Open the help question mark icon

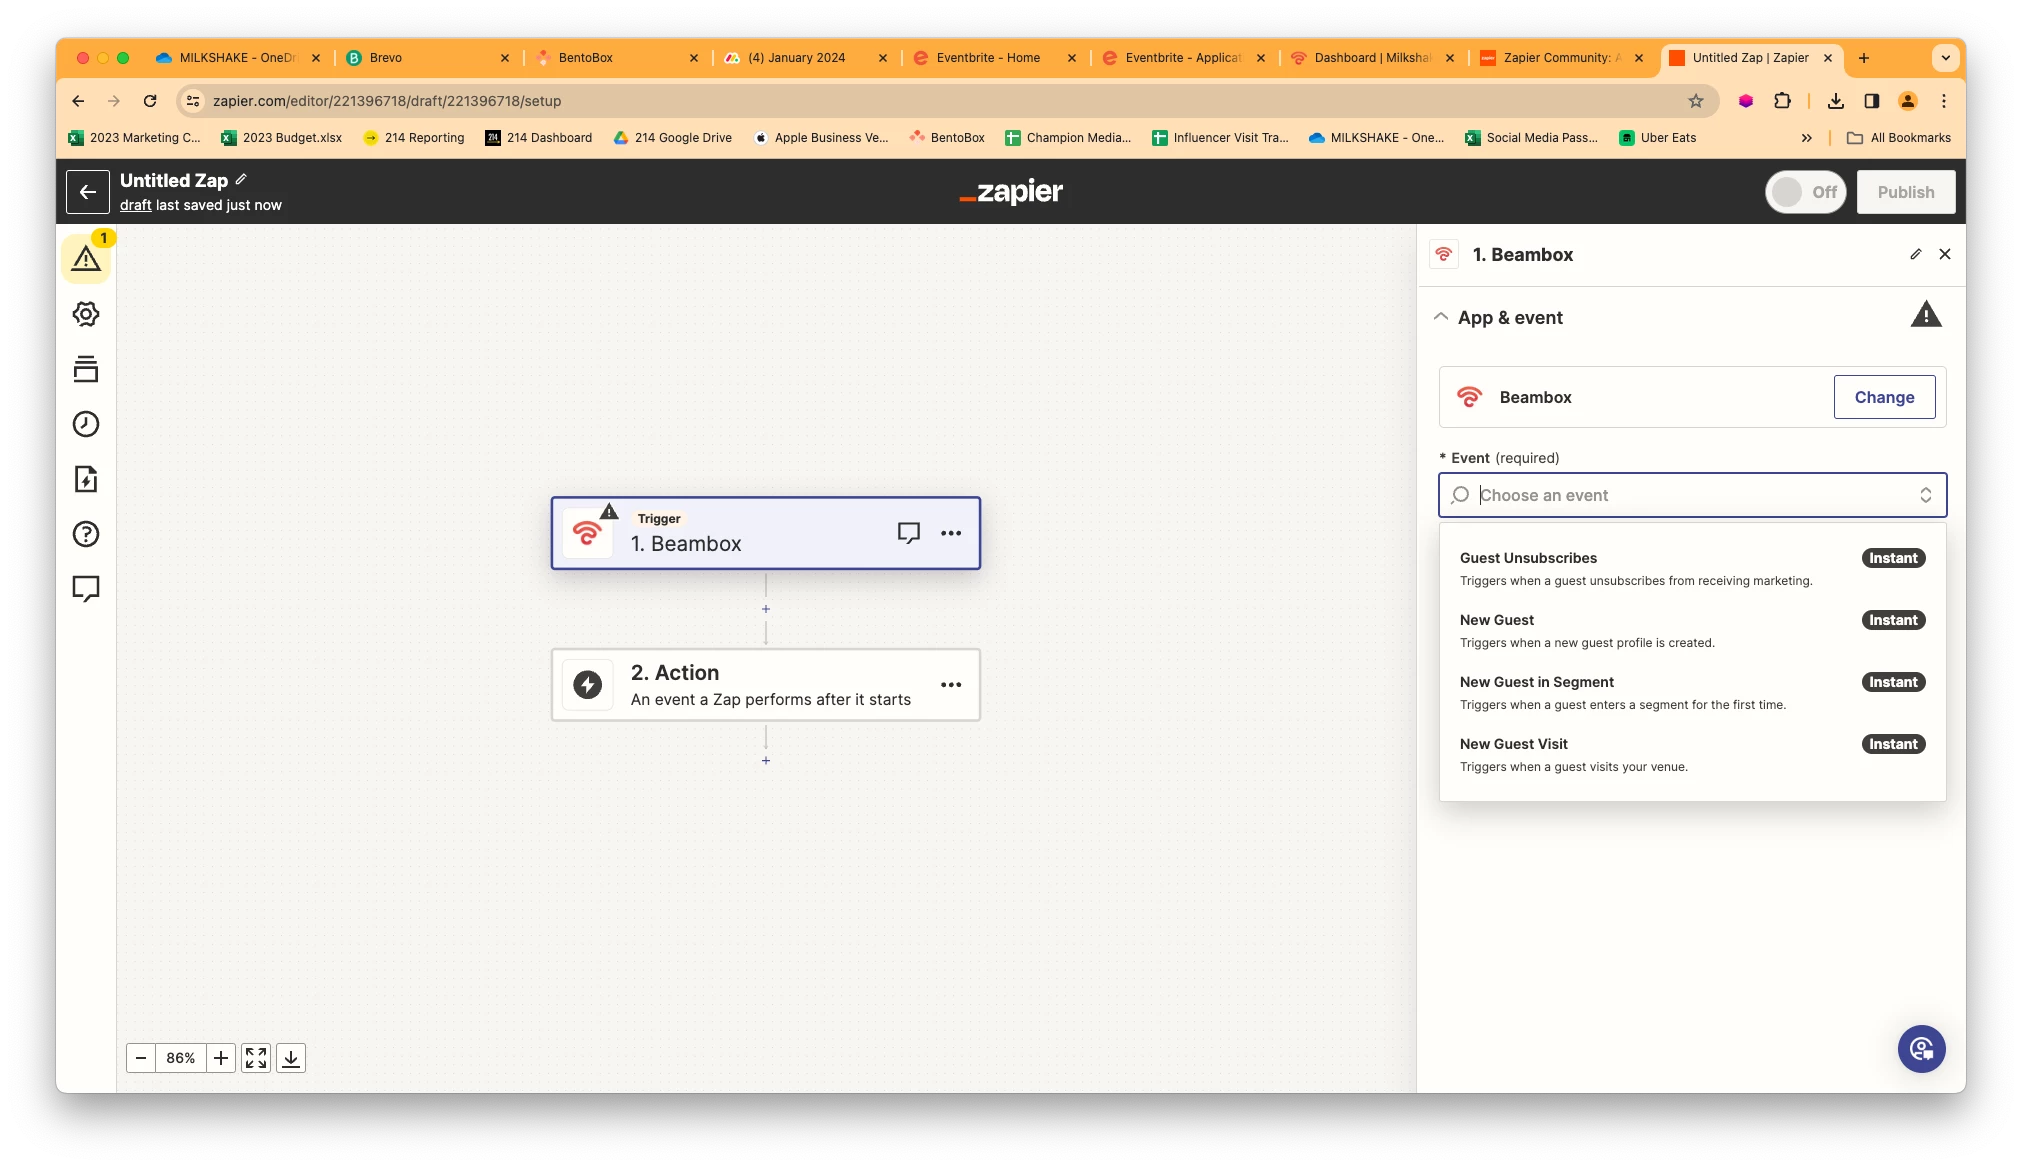[x=86, y=534]
